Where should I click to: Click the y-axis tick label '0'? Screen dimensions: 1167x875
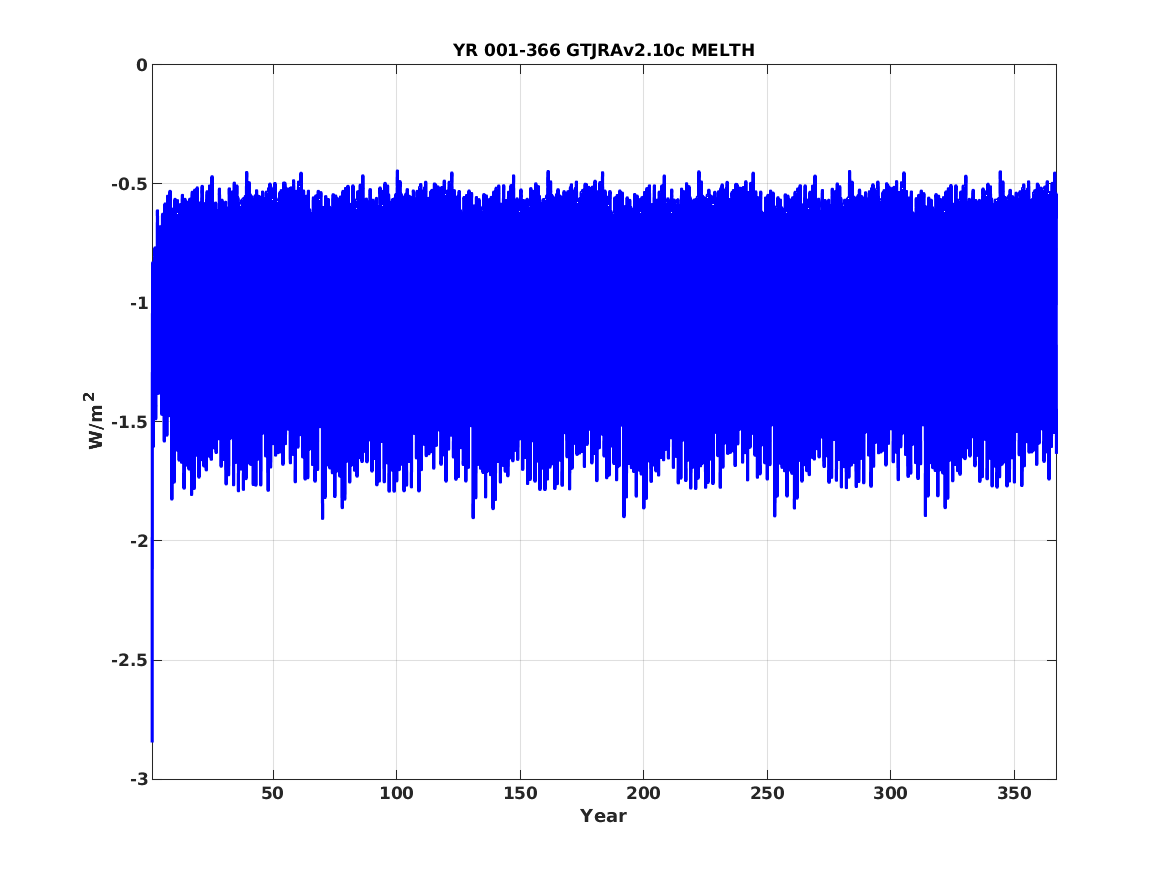141,65
